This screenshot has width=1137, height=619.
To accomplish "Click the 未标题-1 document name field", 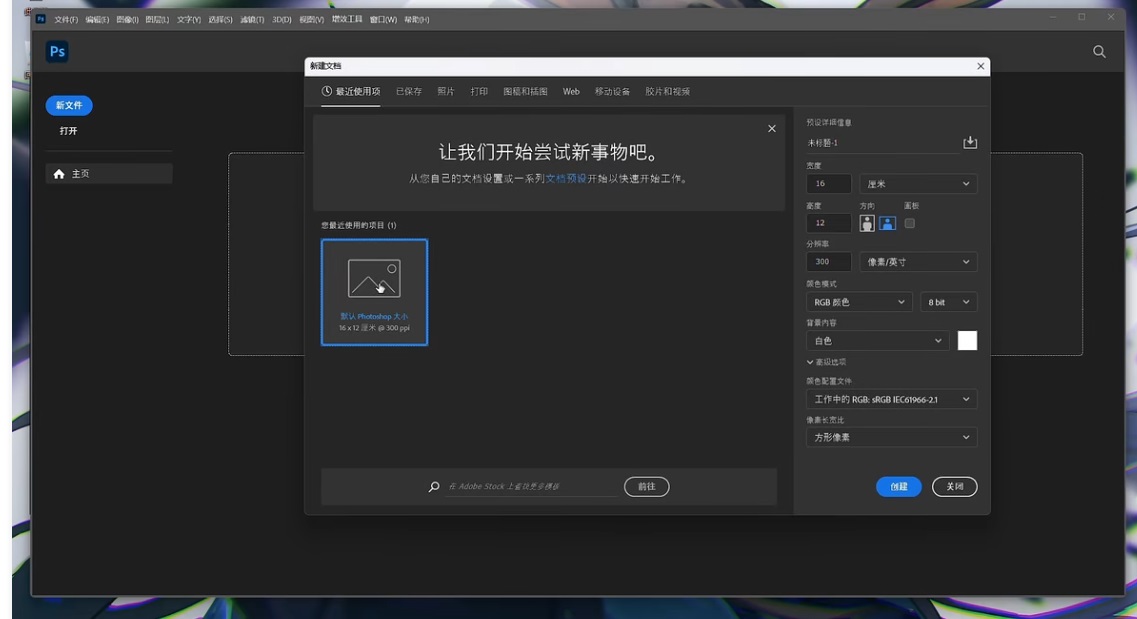I will pyautogui.click(x=882, y=143).
